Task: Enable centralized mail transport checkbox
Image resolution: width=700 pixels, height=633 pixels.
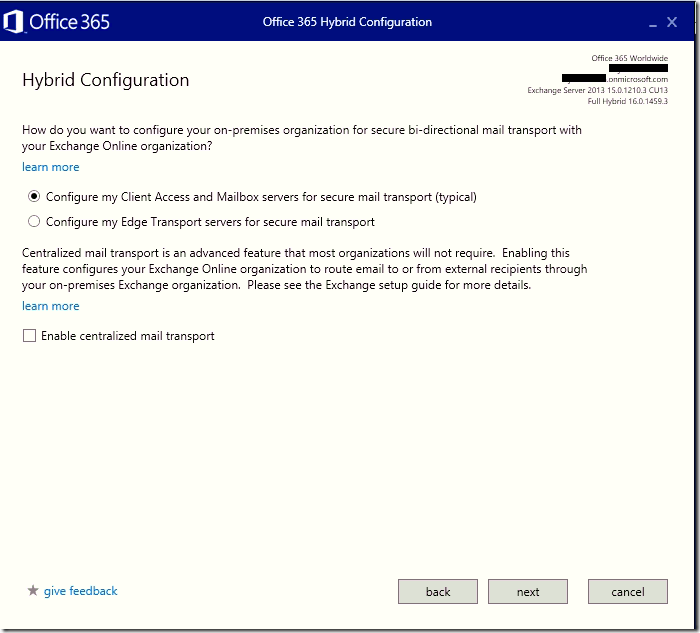Action: (29, 337)
